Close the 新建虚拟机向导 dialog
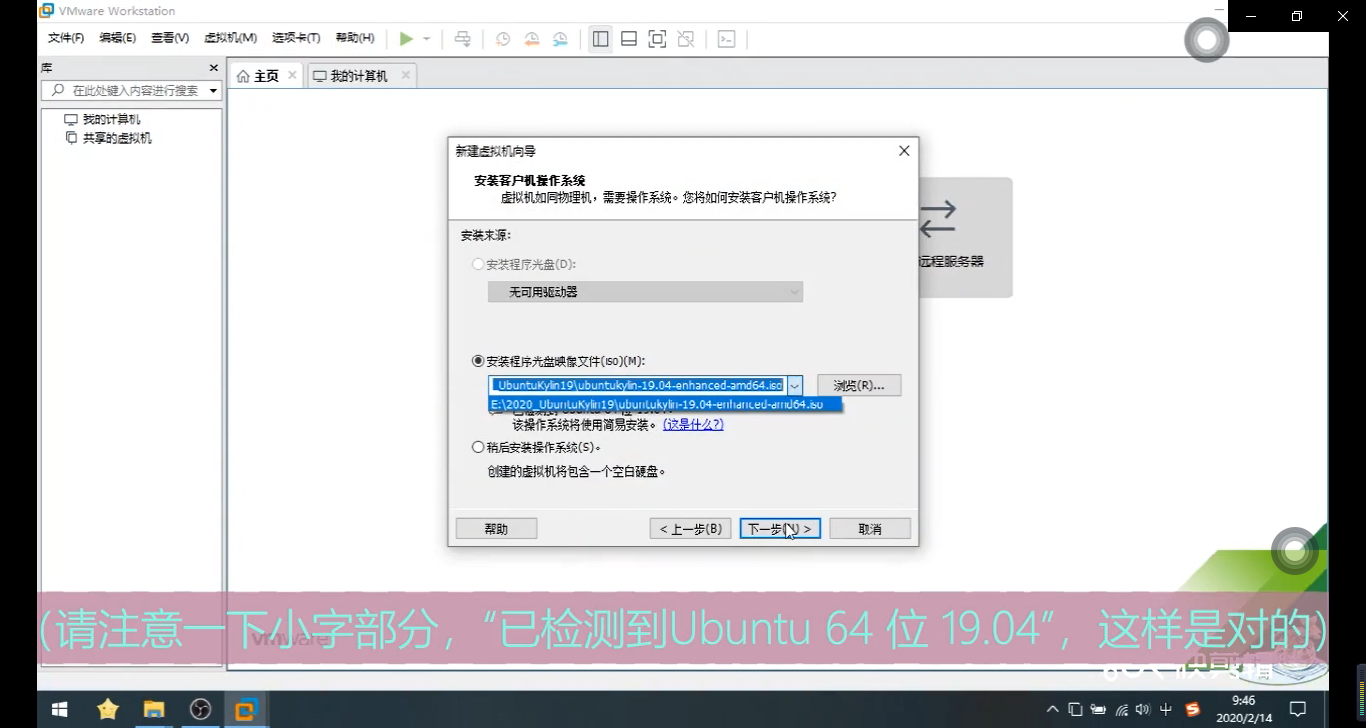Screen dimensions: 1366x728 tap(904, 151)
